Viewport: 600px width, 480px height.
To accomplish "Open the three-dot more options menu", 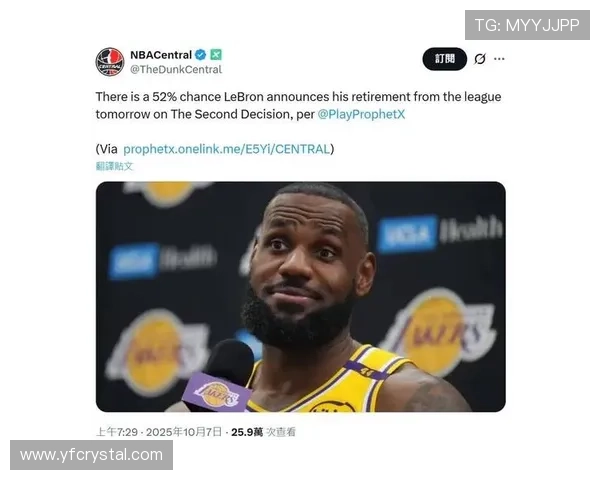I will tap(499, 59).
